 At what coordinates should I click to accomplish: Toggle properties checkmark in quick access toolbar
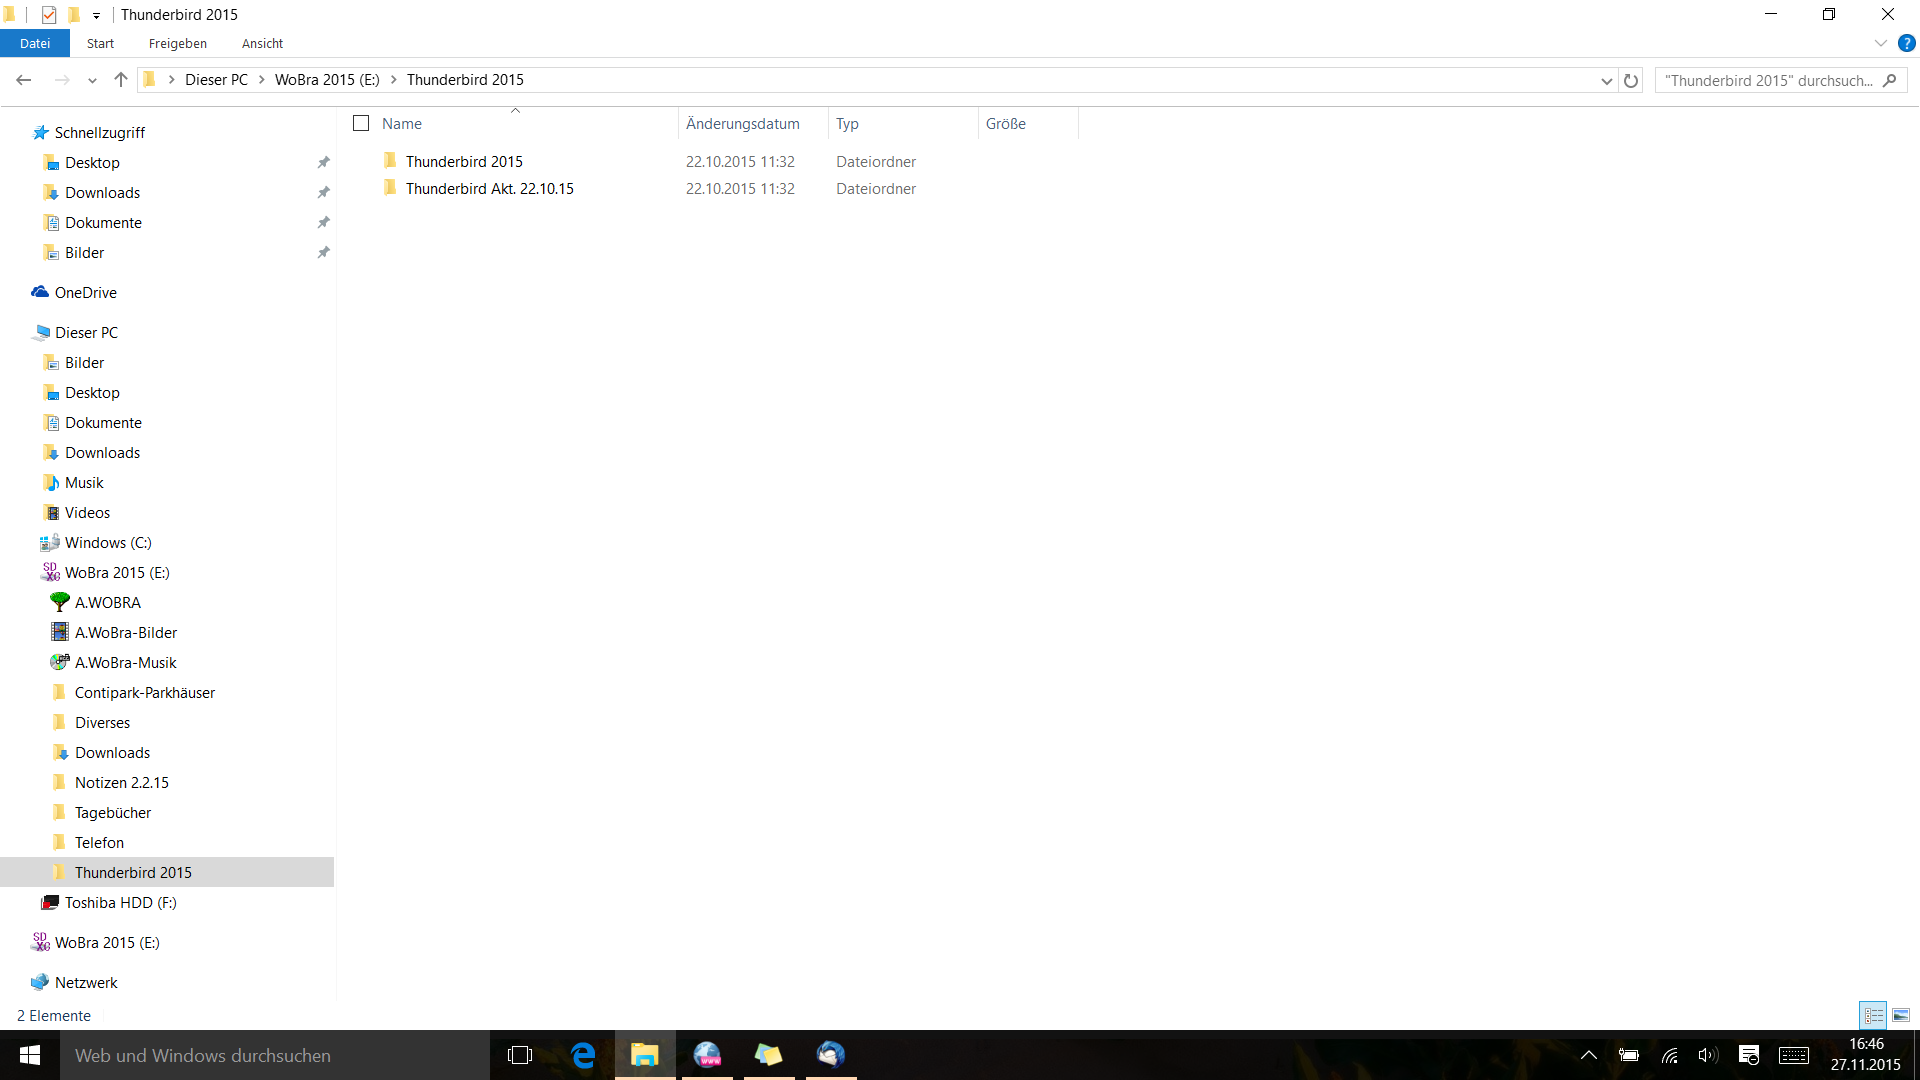click(x=49, y=15)
